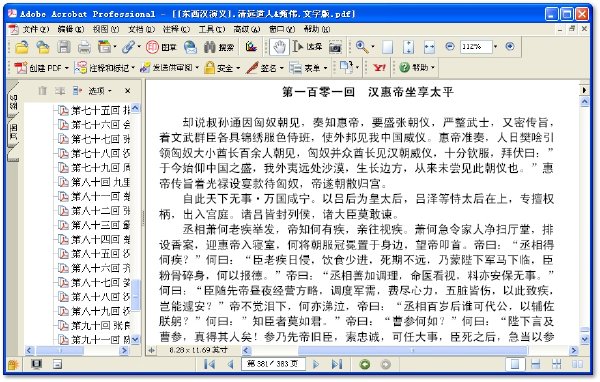600x382 pixels.
Task: Click the email globe icon
Action: (190, 47)
